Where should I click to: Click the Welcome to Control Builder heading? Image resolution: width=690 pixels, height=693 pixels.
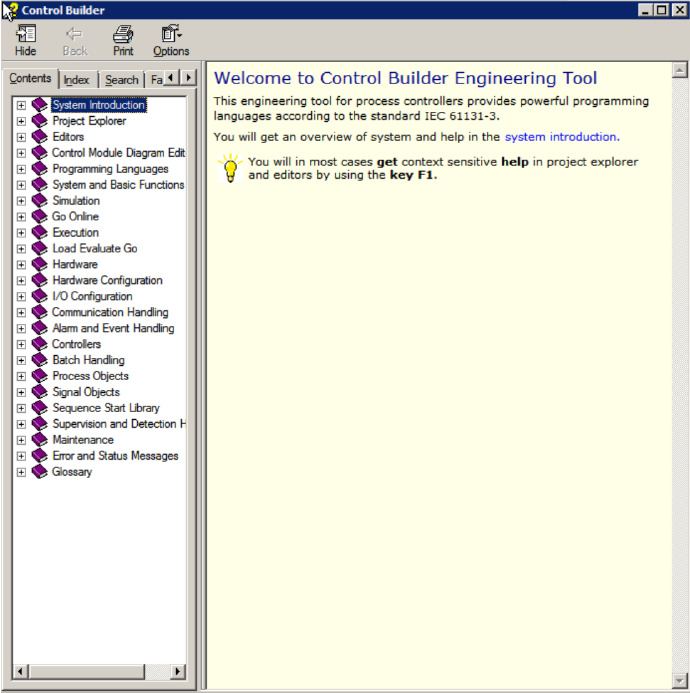[x=405, y=78]
